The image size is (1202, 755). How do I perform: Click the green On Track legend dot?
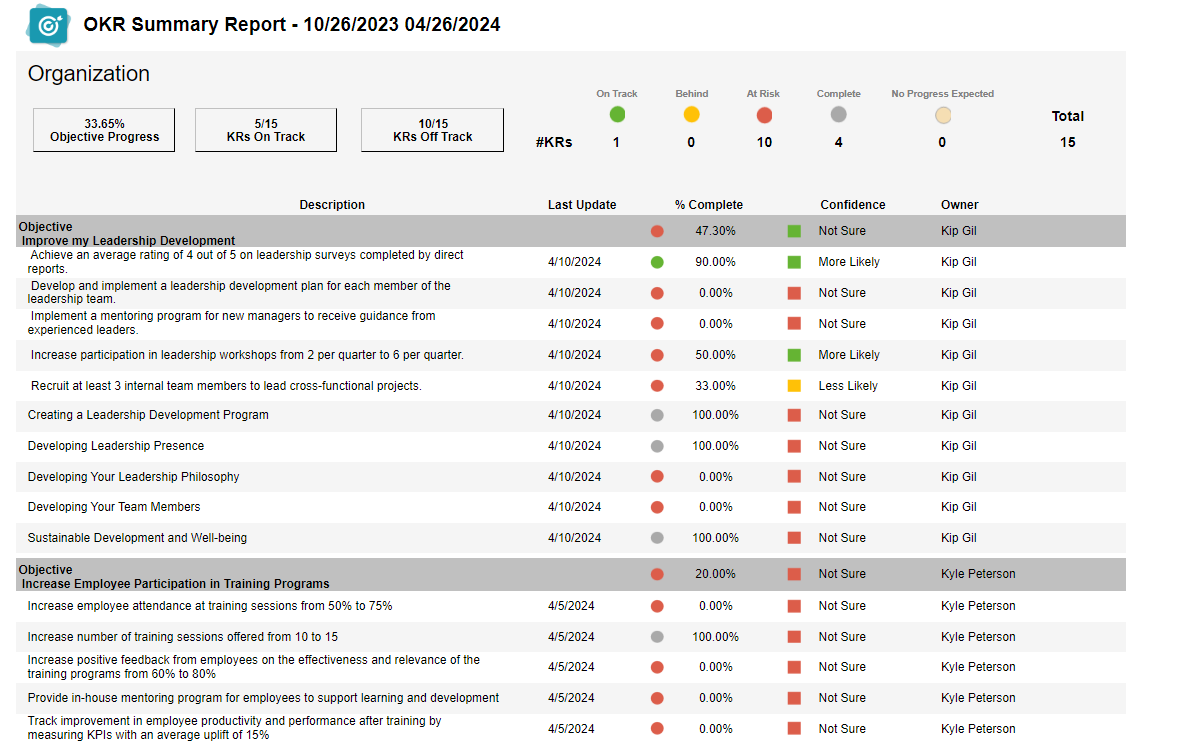pos(617,114)
